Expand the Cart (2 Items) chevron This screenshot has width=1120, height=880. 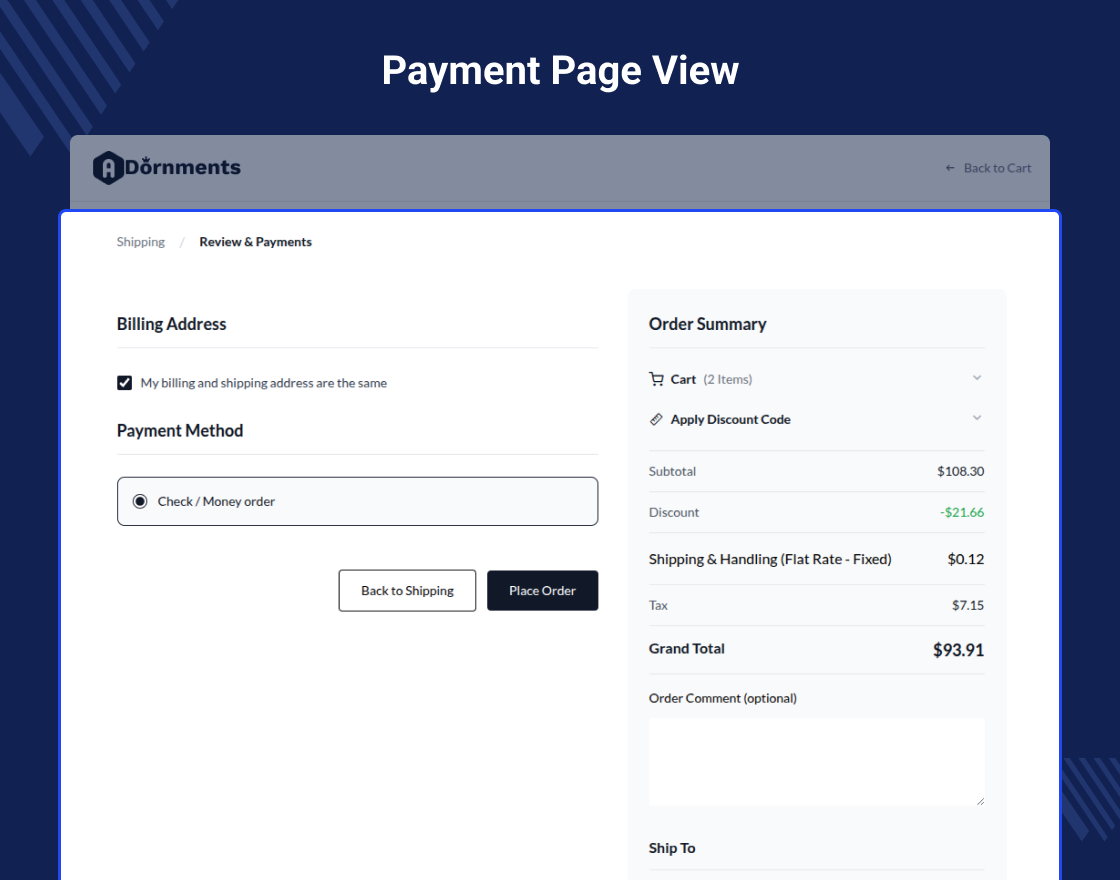[976, 378]
